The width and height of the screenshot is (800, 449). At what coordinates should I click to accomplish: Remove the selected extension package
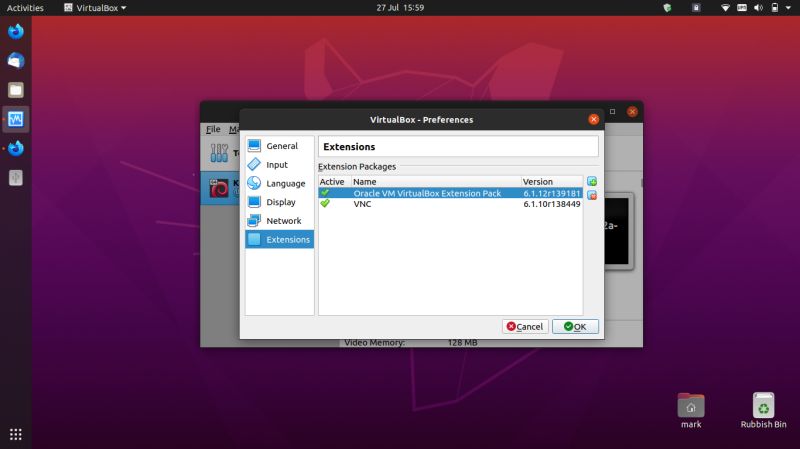coord(592,195)
